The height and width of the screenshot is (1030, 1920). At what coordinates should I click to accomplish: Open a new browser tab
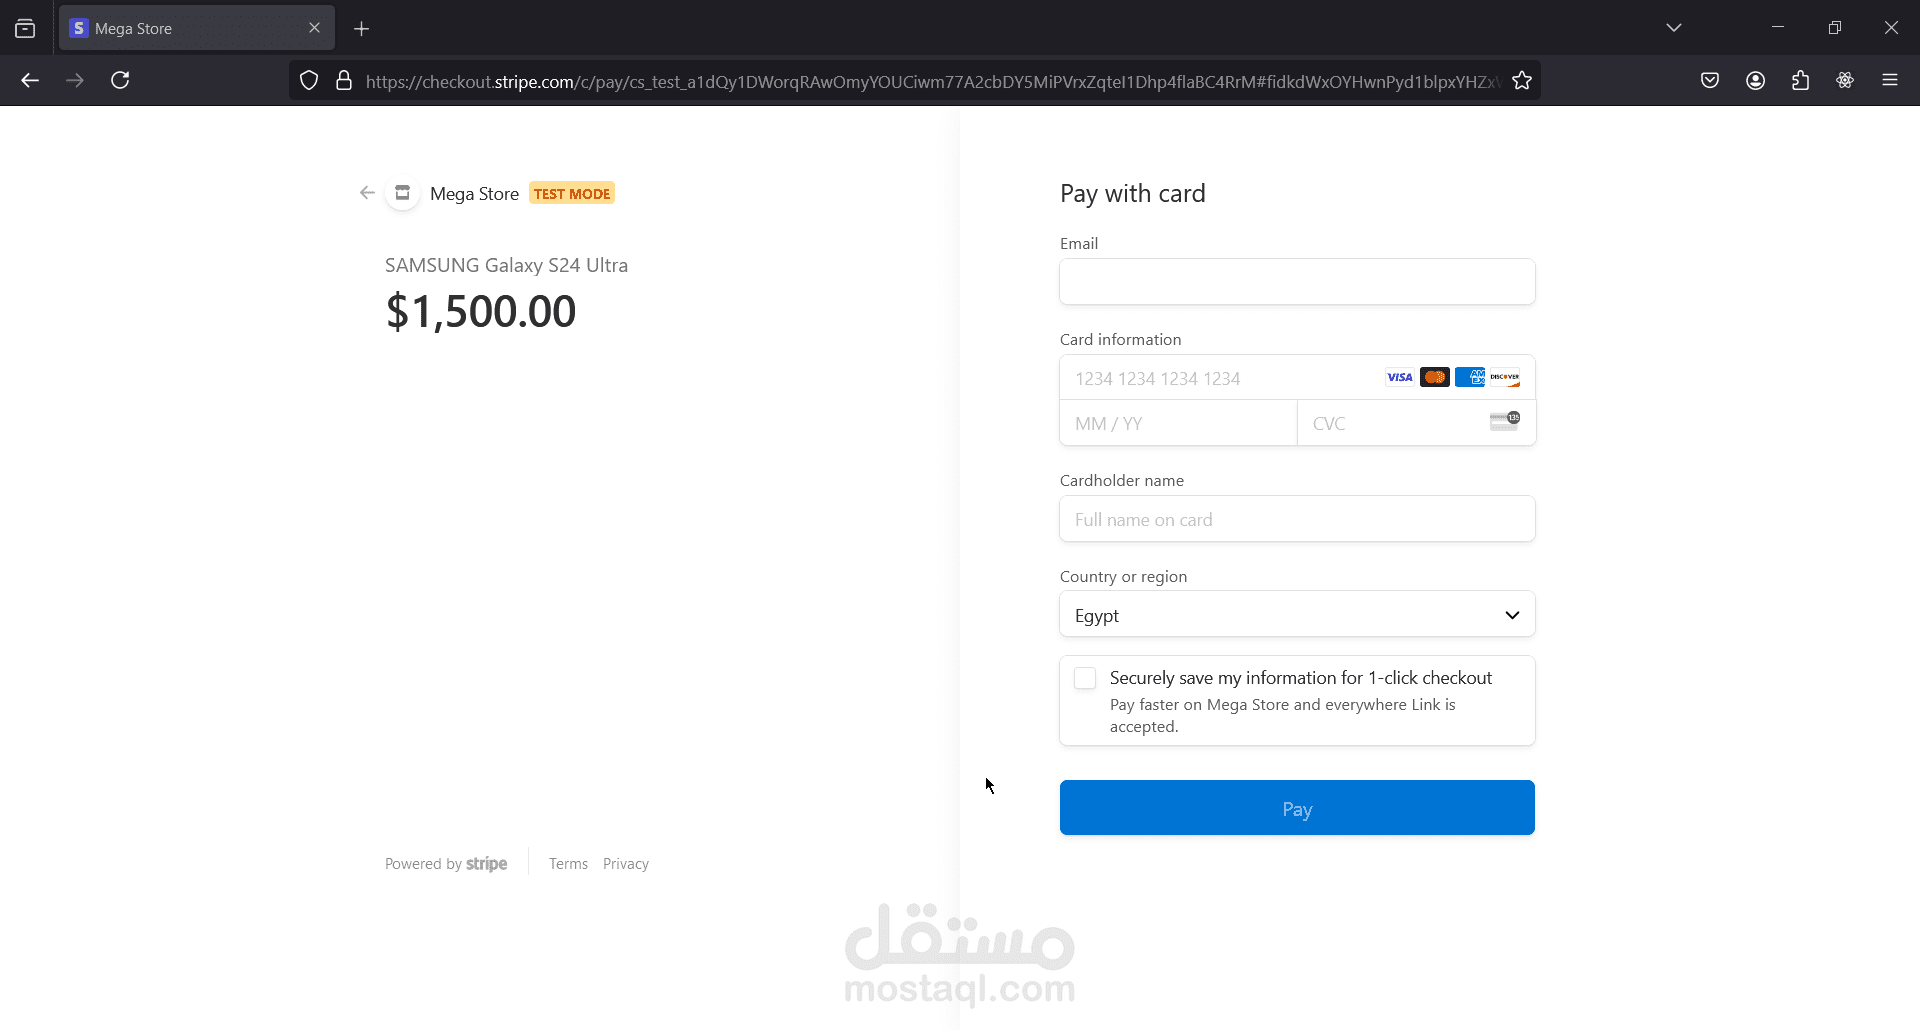tap(362, 29)
